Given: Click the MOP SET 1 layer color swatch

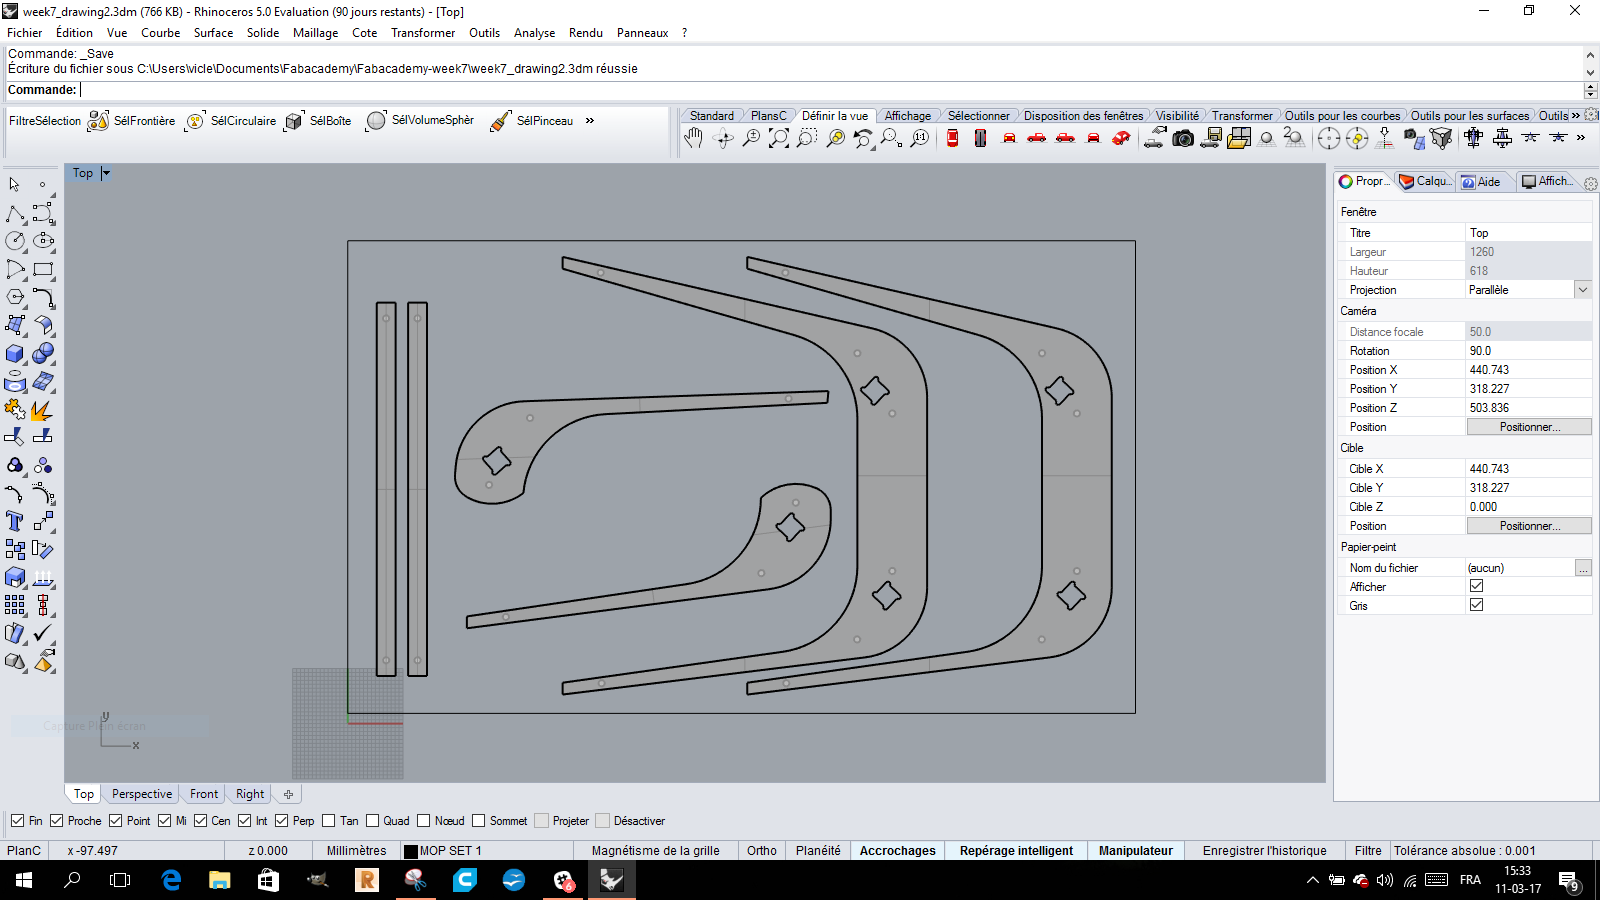Looking at the screenshot, I should [x=410, y=852].
